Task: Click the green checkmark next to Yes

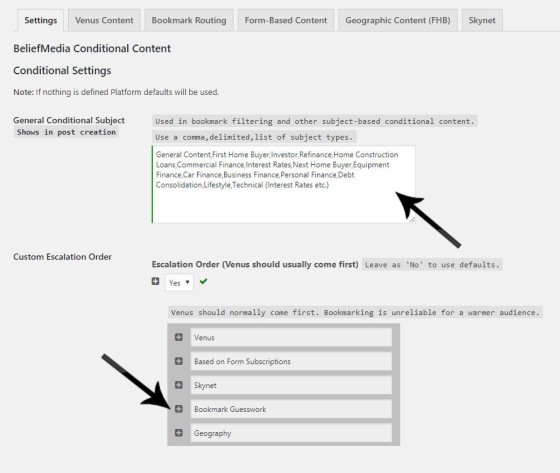Action: tap(203, 282)
